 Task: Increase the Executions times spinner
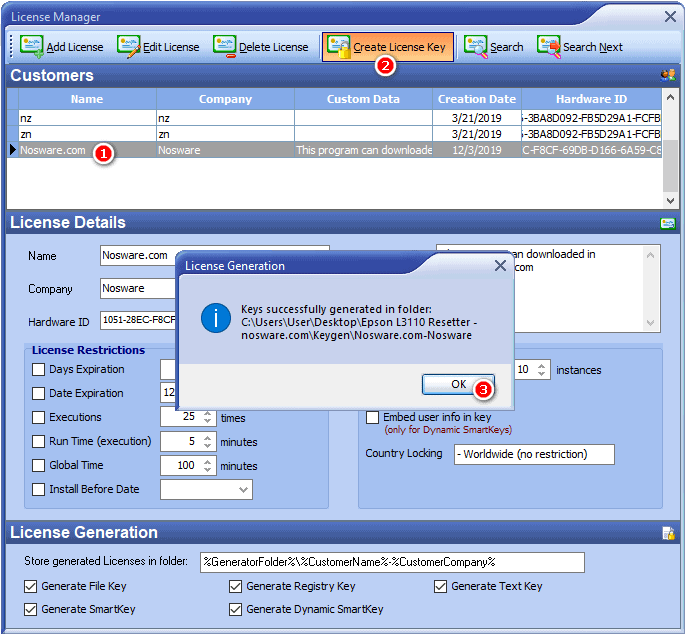click(207, 413)
